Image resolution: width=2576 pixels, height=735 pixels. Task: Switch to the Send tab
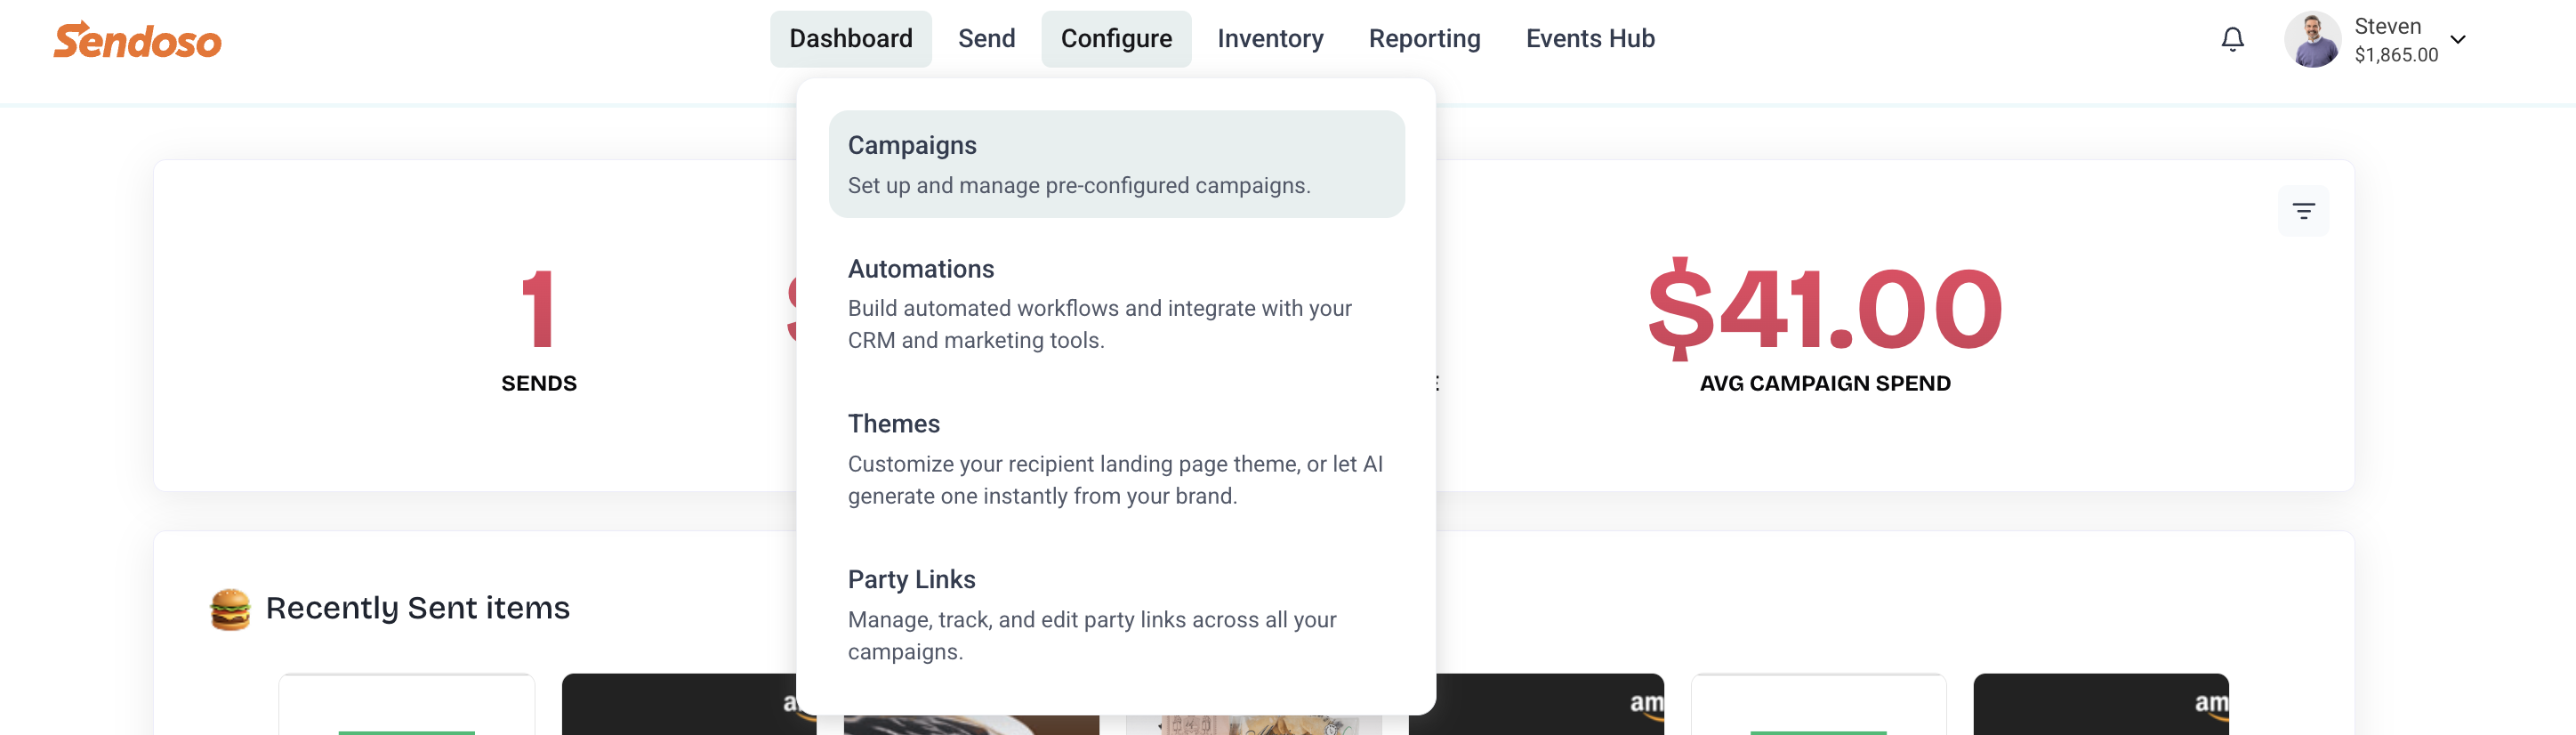pos(986,39)
